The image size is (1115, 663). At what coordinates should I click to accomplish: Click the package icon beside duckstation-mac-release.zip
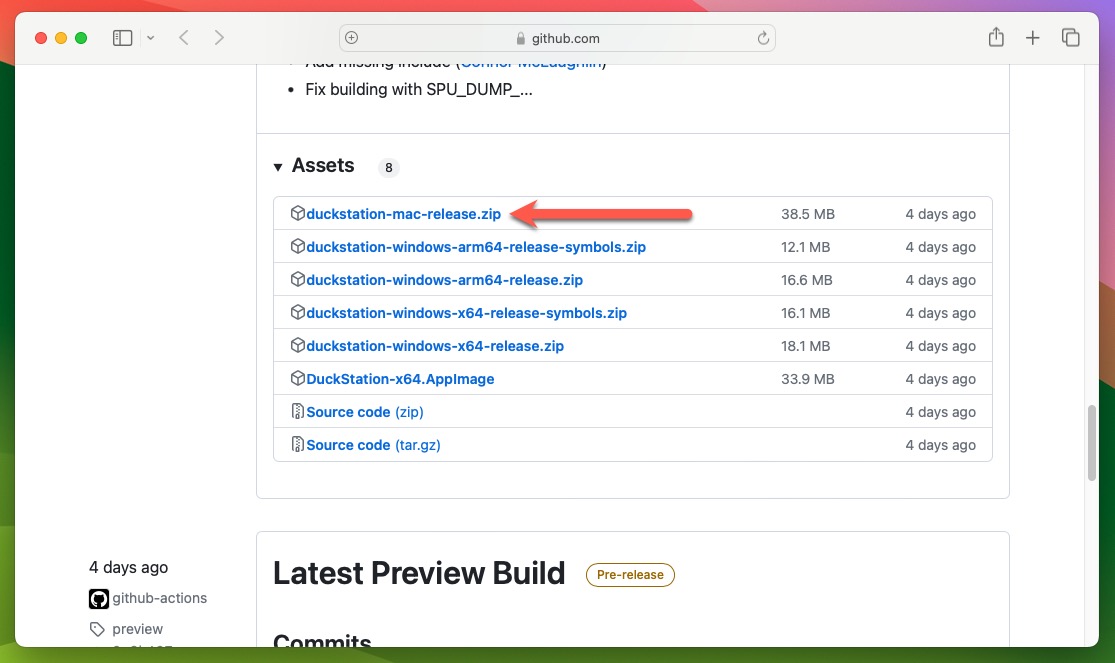298,213
